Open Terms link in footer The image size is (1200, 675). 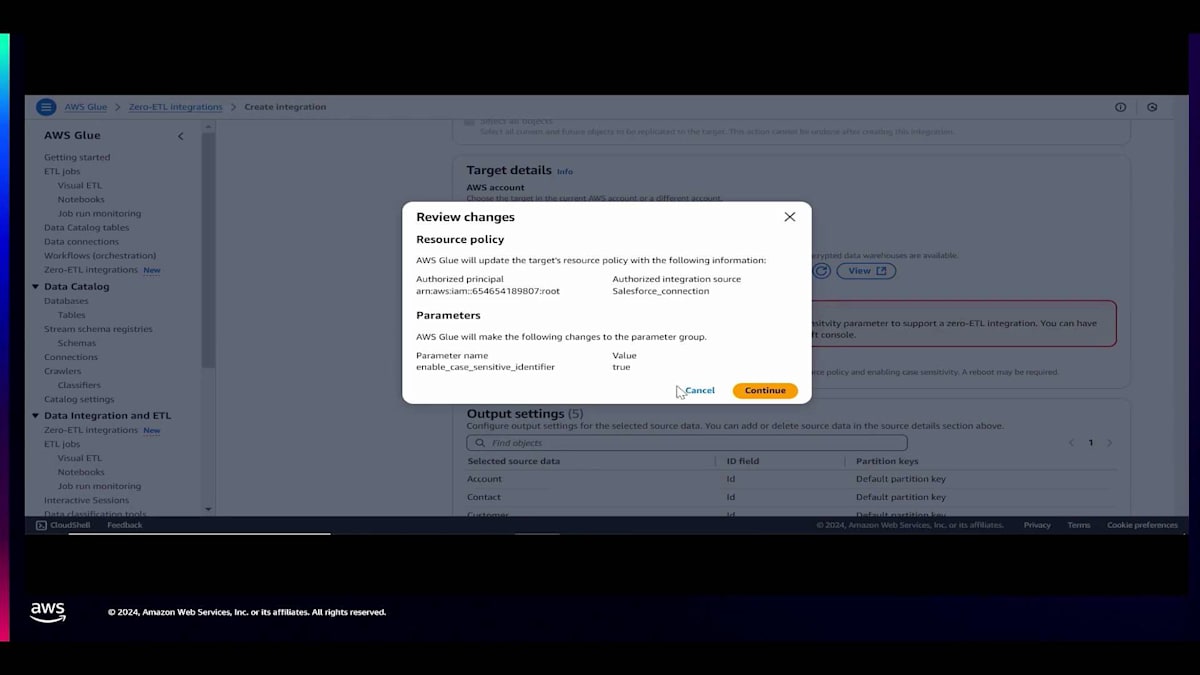tap(1079, 525)
